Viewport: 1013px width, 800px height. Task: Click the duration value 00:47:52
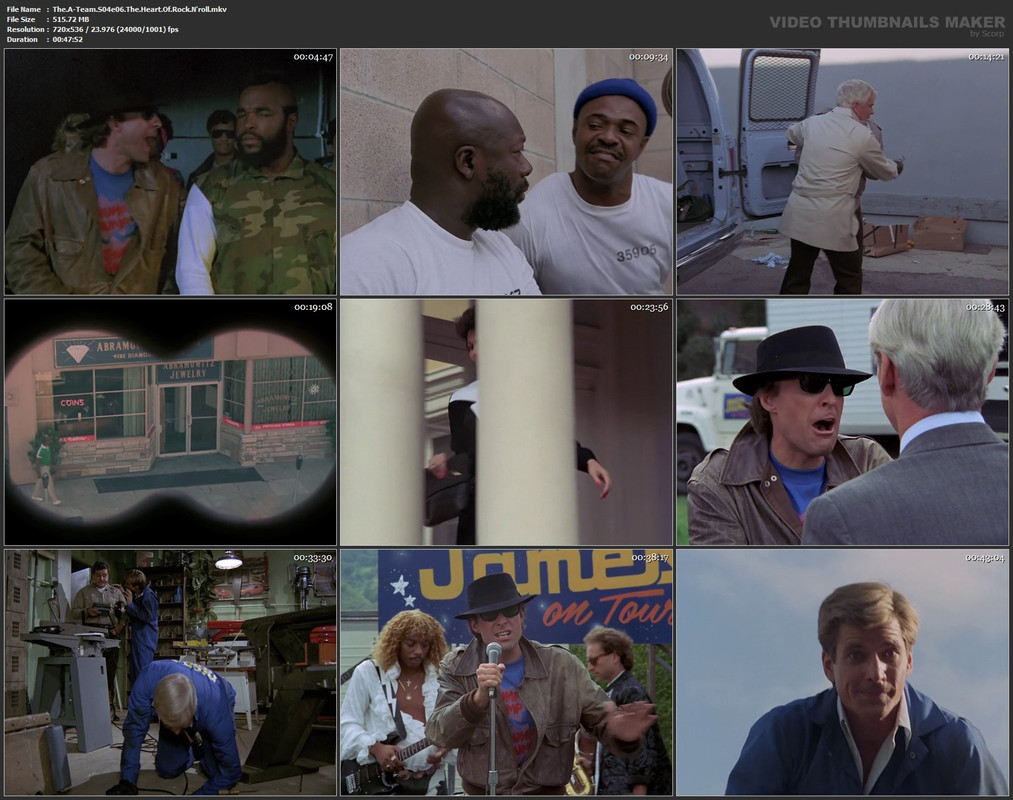point(68,39)
